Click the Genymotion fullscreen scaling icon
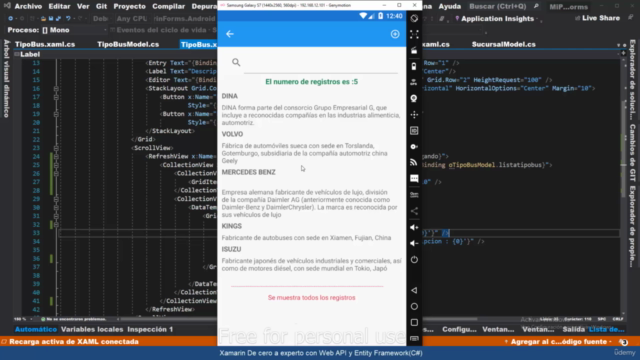 tap(414, 34)
